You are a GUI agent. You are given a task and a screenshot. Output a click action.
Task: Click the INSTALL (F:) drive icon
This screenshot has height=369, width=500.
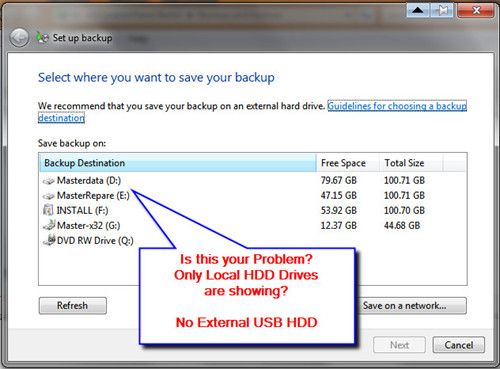pos(48,210)
